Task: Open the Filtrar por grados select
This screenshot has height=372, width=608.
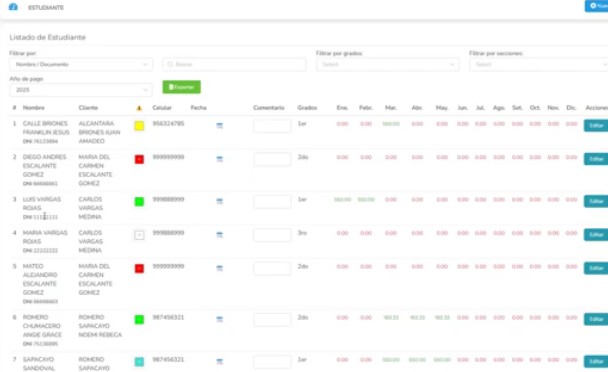Action: pos(388,64)
